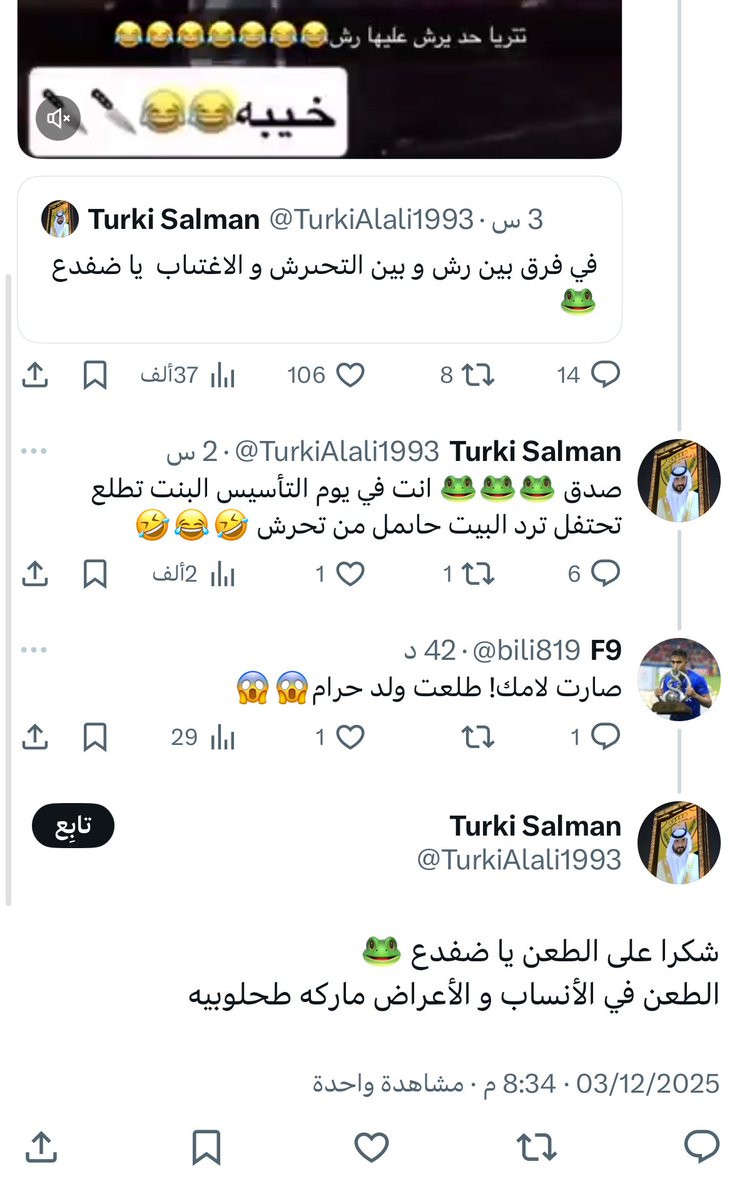Bookmark the tweet with 37 thousand views
737x1199 pixels.
(95, 375)
